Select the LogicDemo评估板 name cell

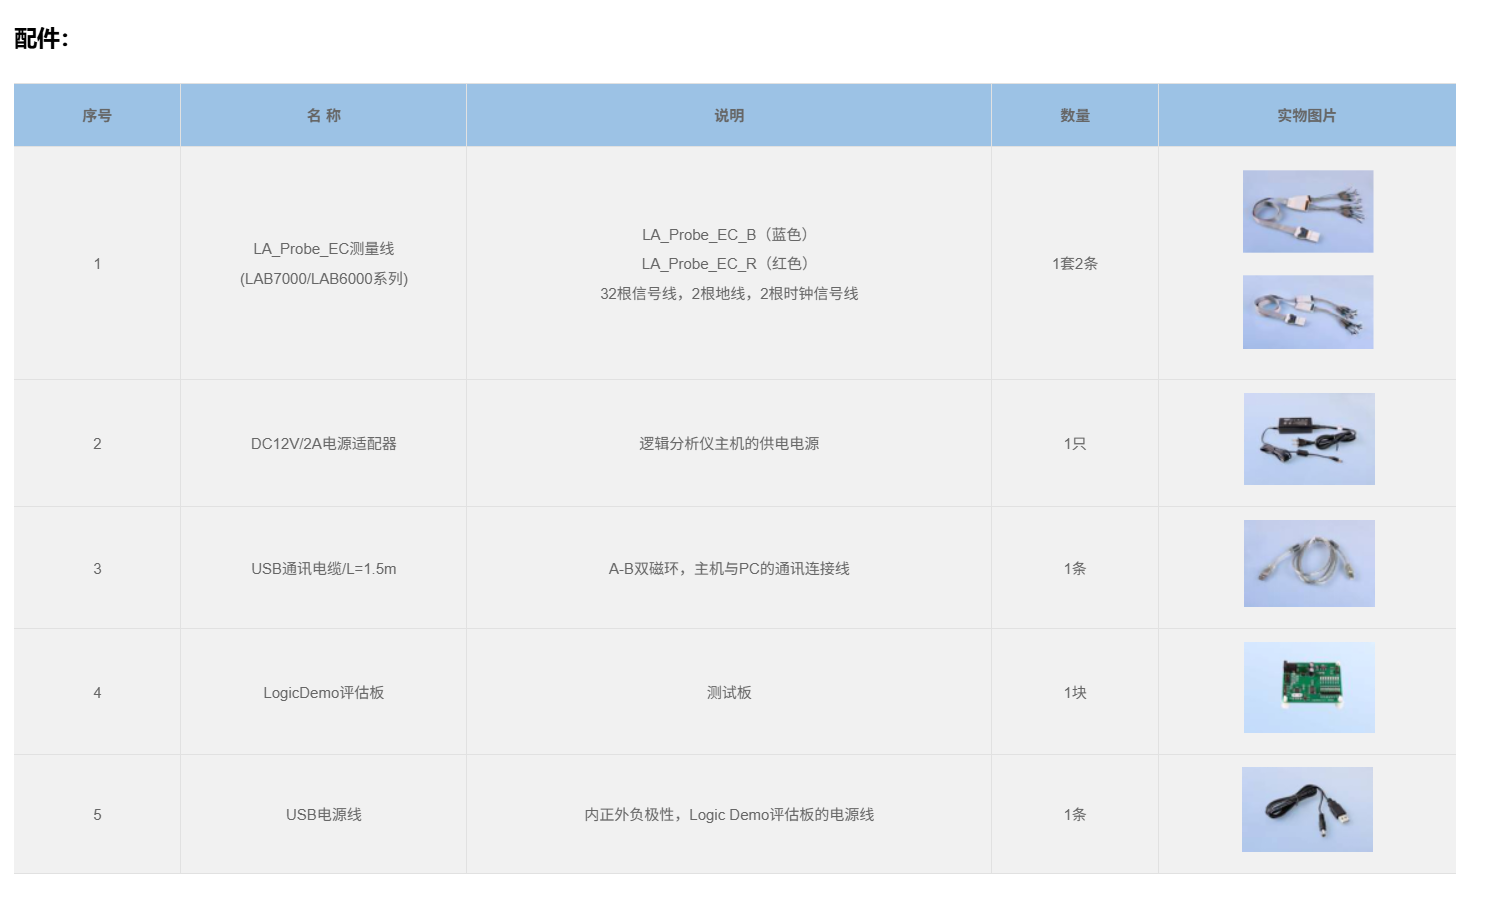[324, 692]
